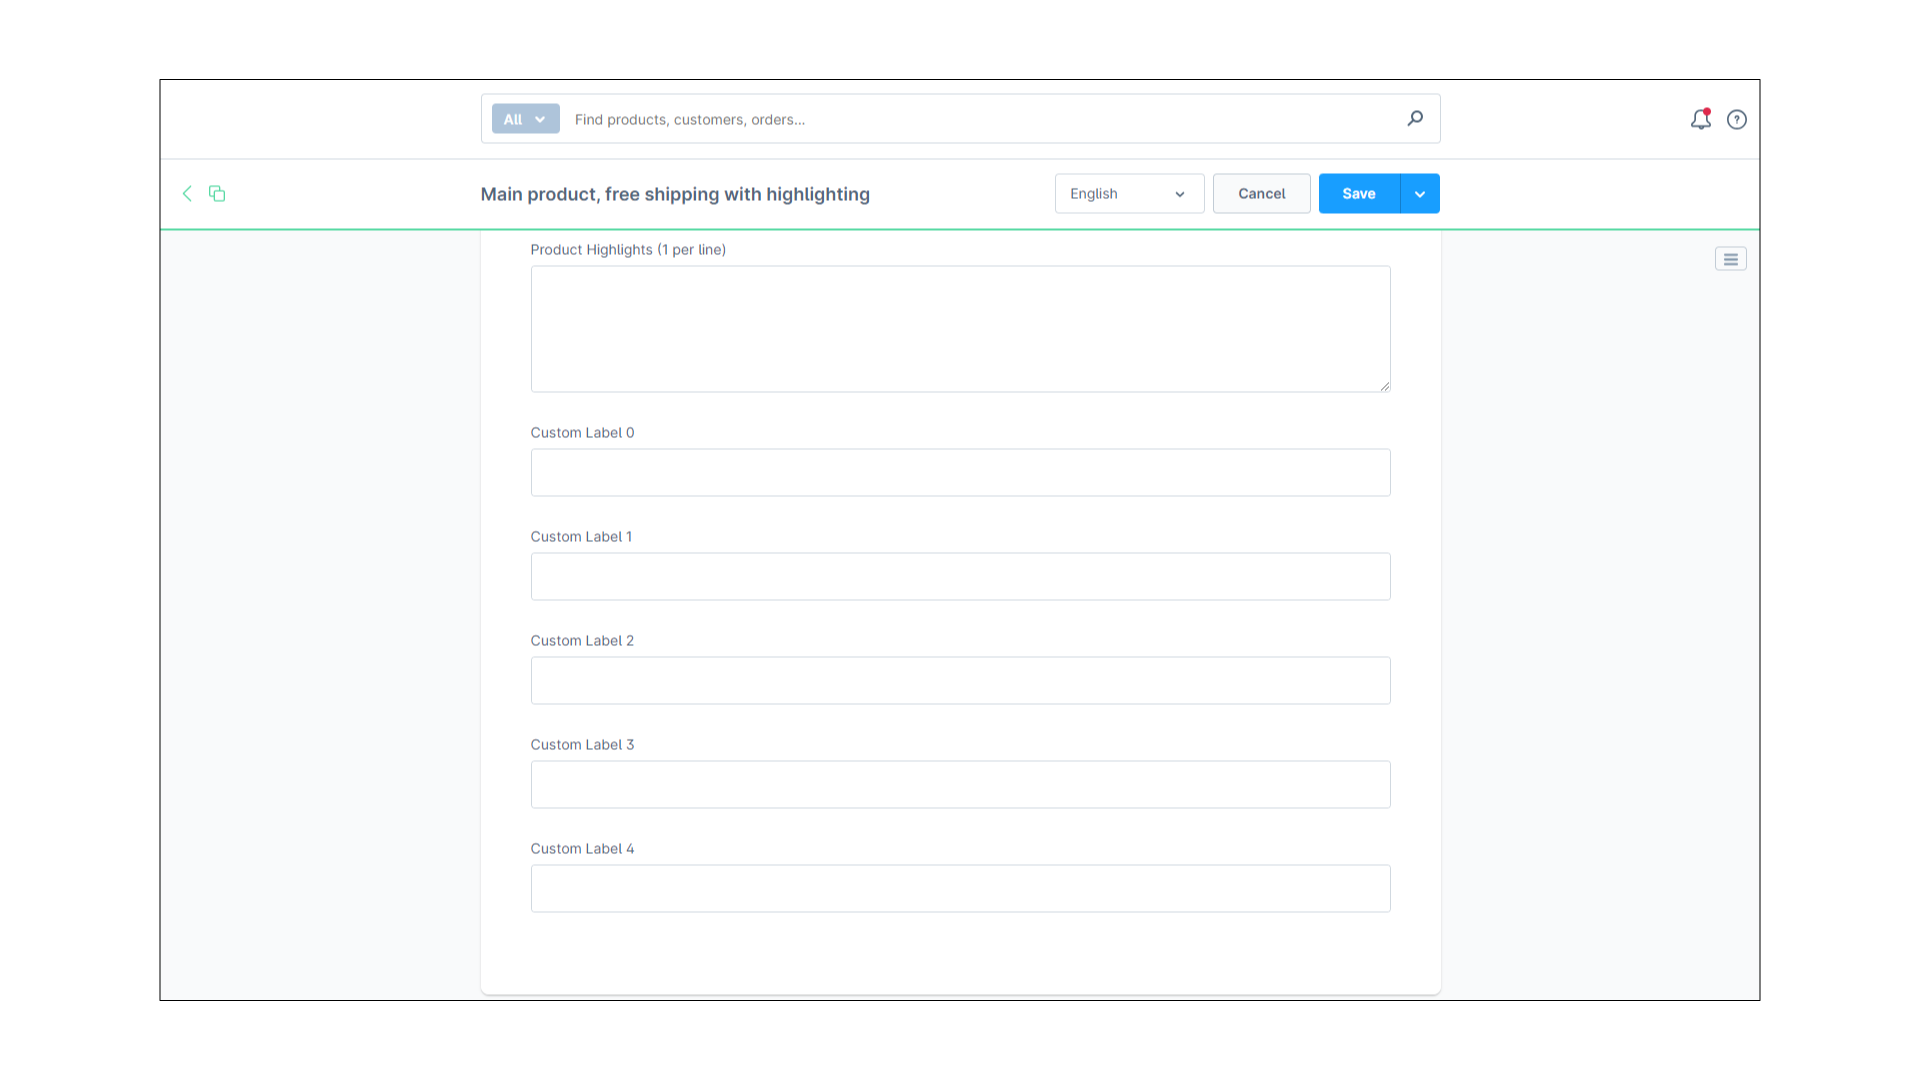The width and height of the screenshot is (1920, 1080).
Task: Expand the Save button dropdown arrow
Action: pos(1420,194)
